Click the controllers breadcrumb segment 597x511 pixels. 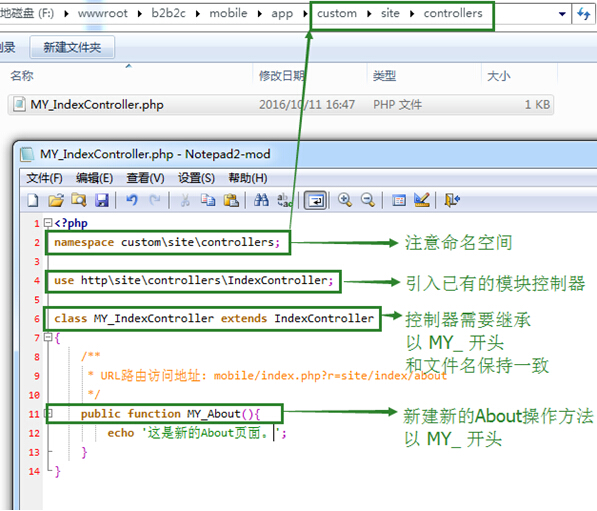pyautogui.click(x=453, y=14)
